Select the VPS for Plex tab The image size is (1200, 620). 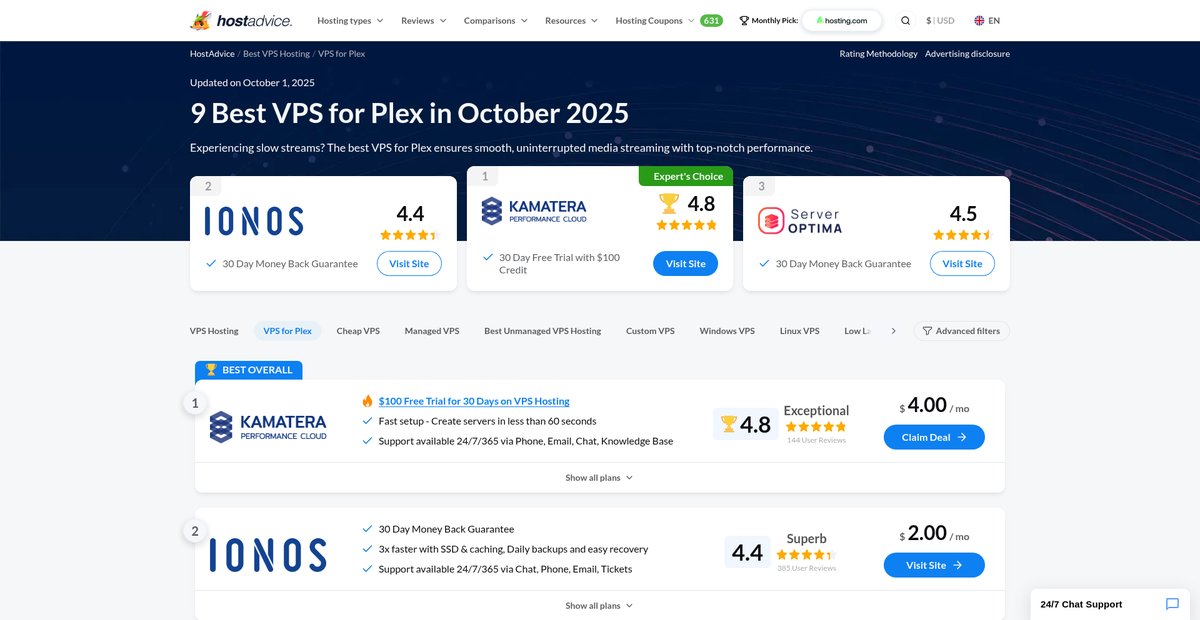pyautogui.click(x=287, y=331)
